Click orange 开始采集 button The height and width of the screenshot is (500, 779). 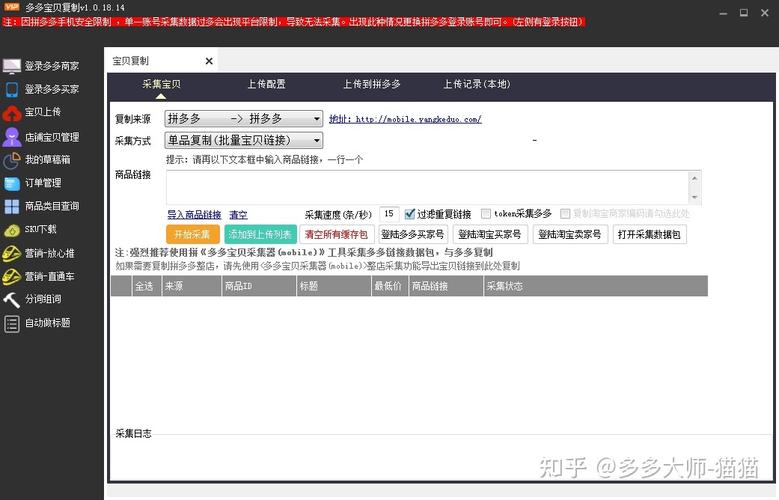(x=192, y=235)
